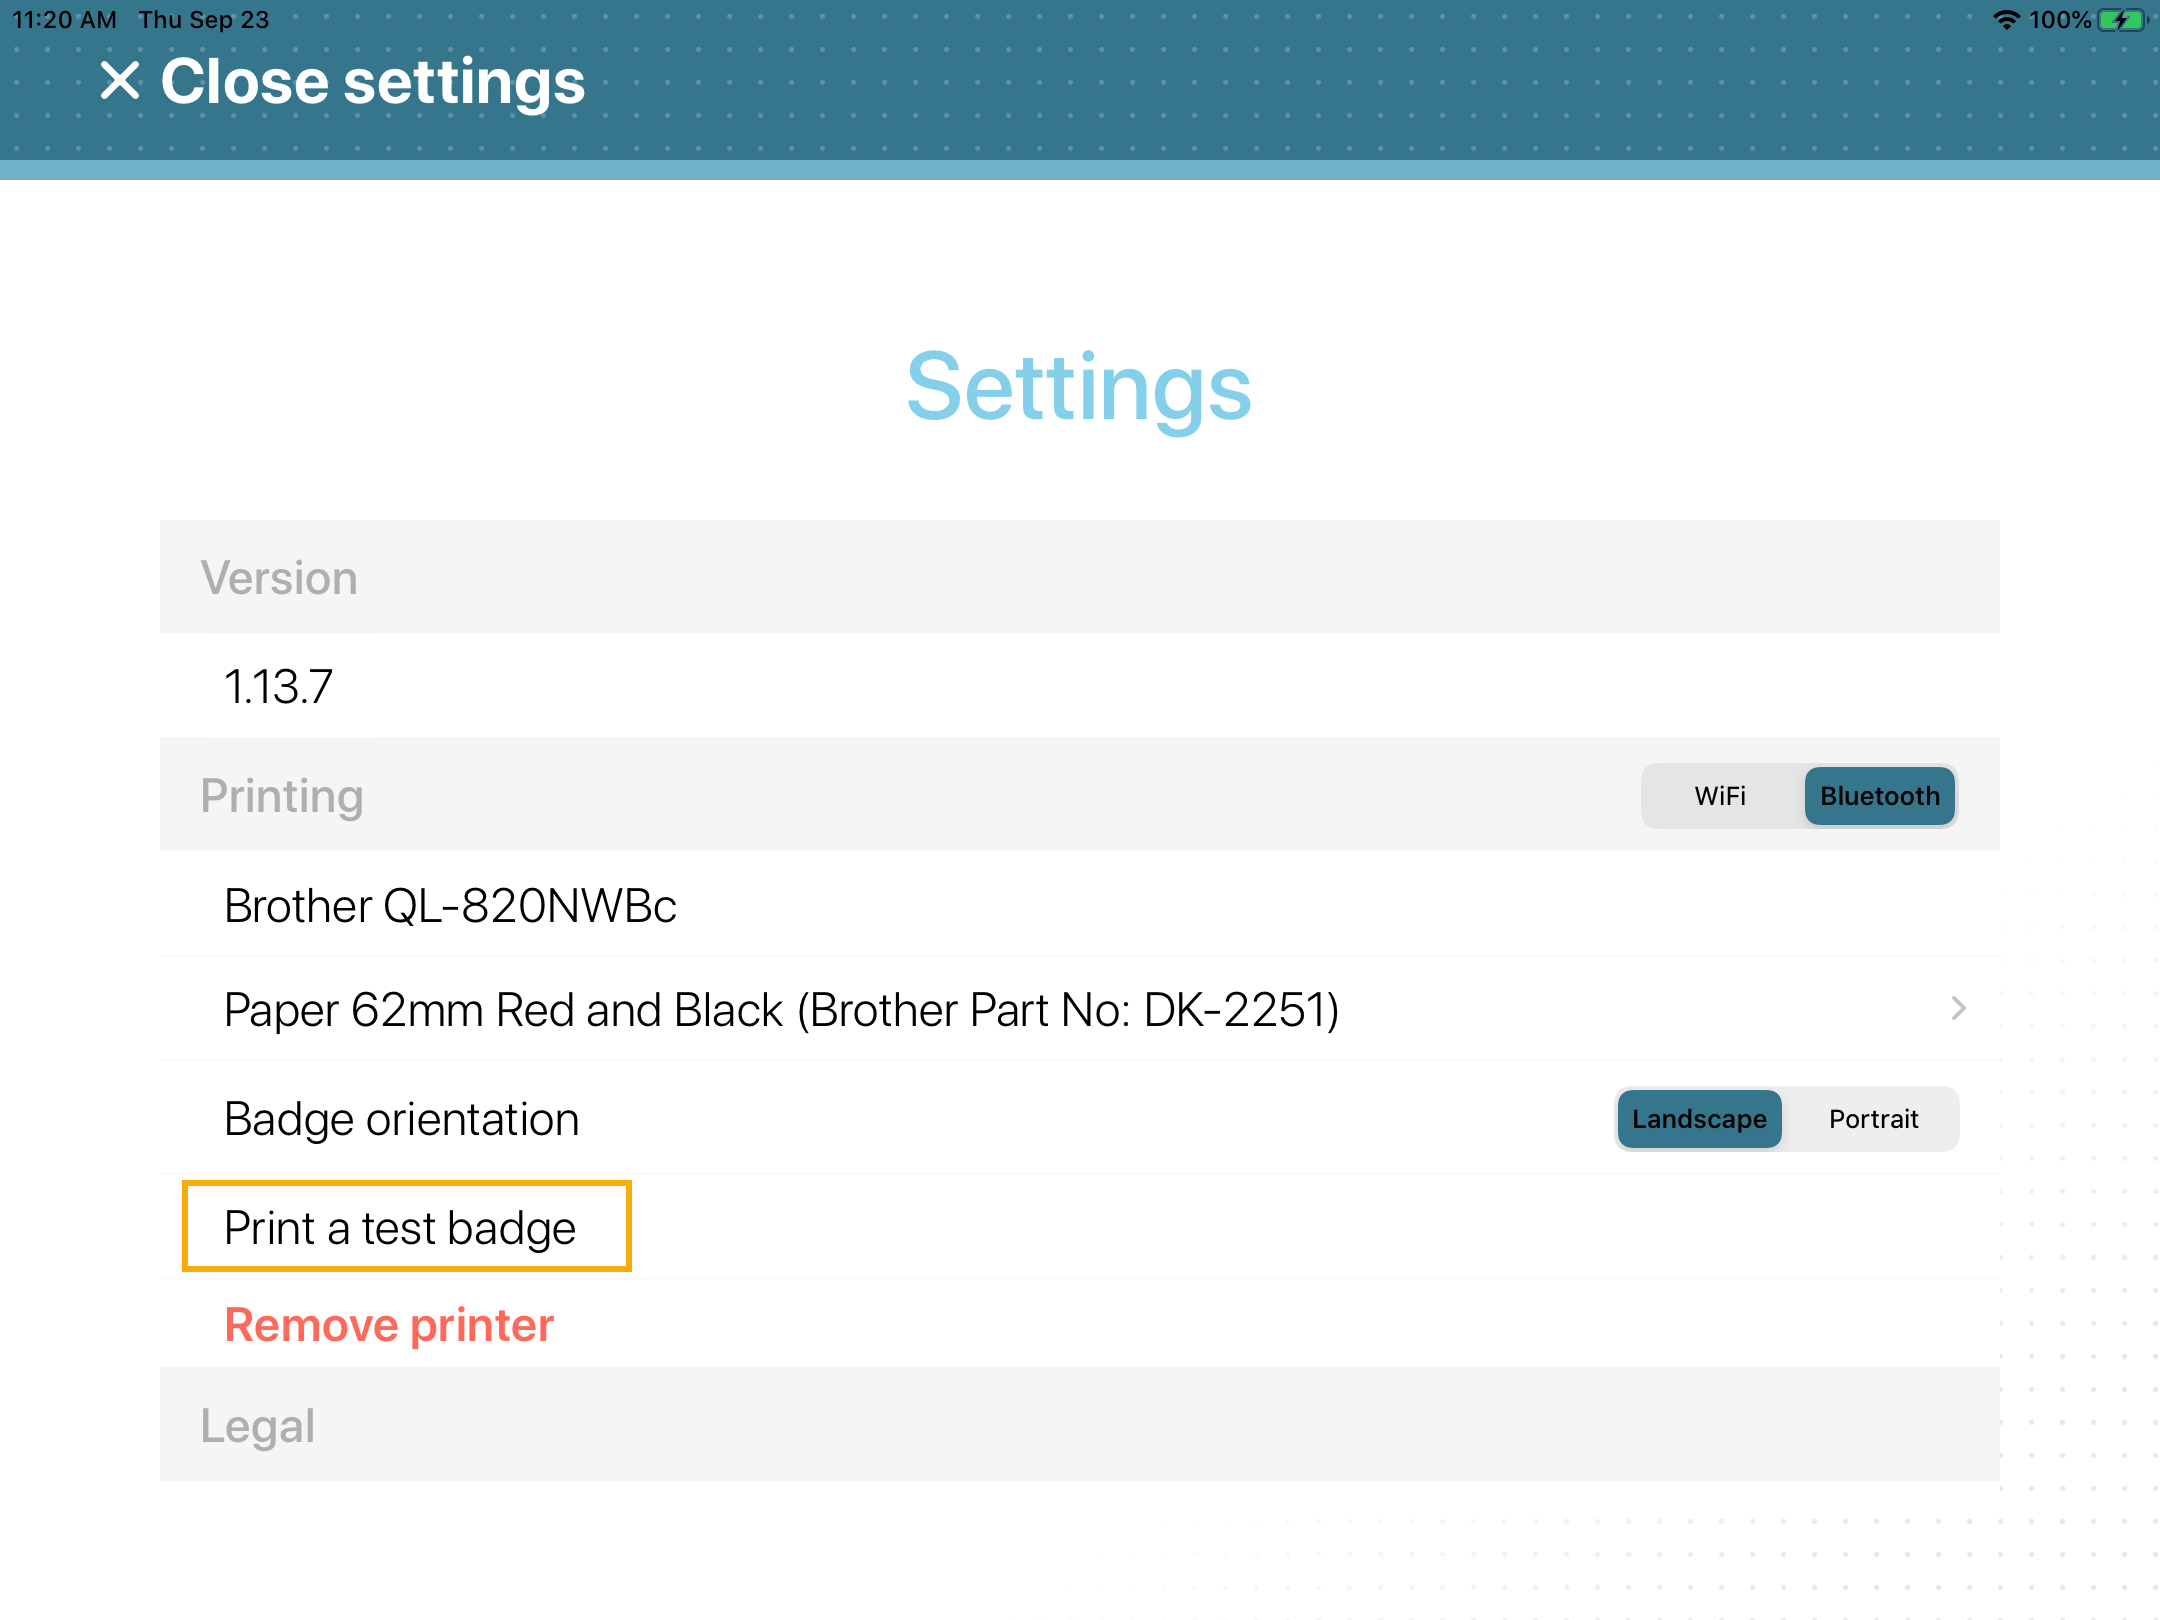Switch printing to WiFi mode
The width and height of the screenshot is (2160, 1620).
[1719, 795]
